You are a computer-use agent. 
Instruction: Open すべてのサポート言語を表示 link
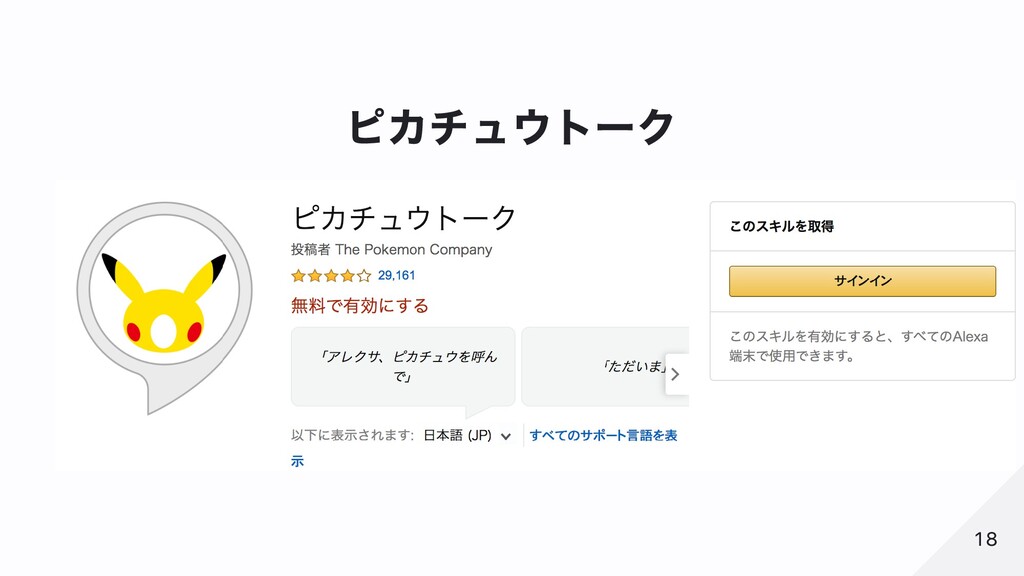point(603,436)
